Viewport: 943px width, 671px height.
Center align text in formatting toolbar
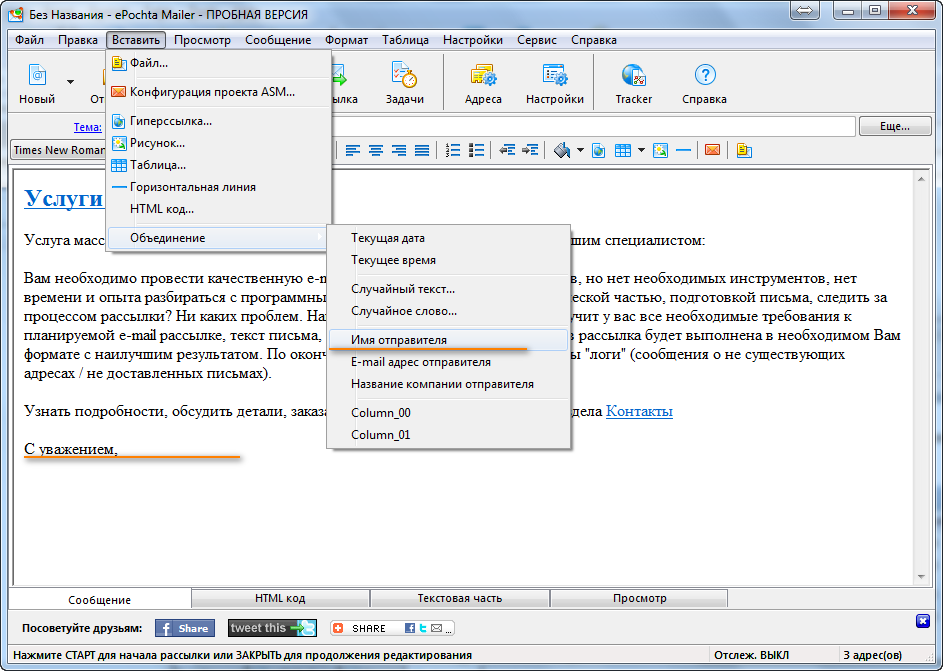(376, 150)
